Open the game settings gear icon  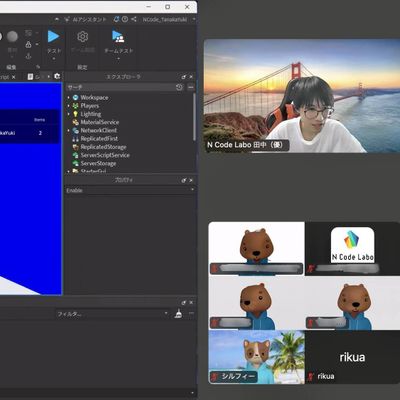[x=83, y=36]
